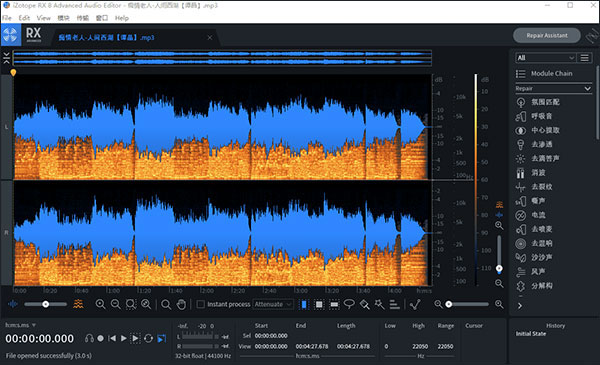Open the View menu
Viewport: 600px width, 365px height.
click(43, 18)
